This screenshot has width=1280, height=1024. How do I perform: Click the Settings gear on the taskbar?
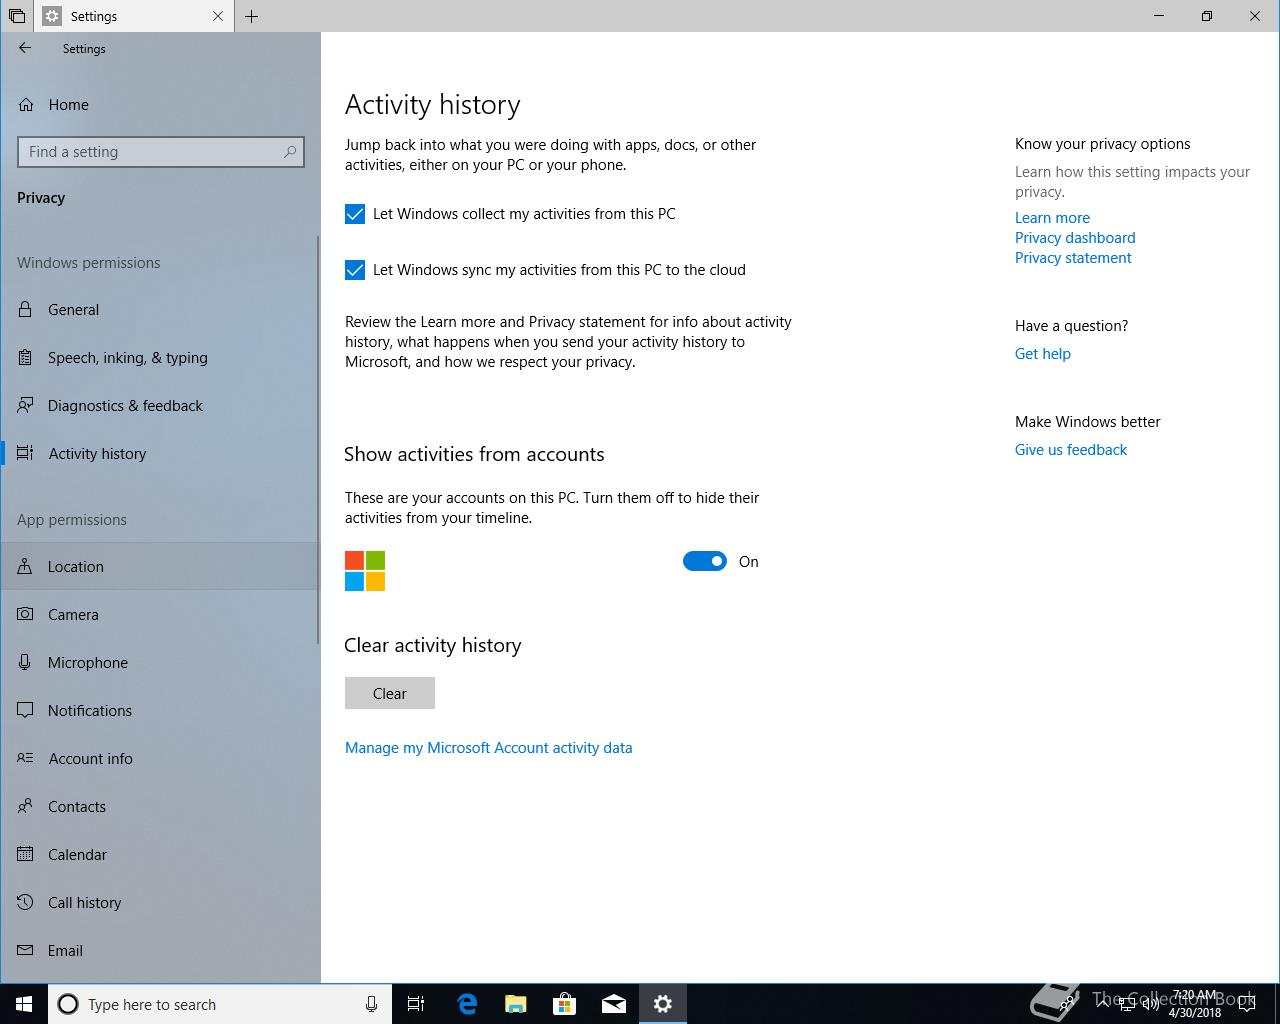click(663, 1004)
